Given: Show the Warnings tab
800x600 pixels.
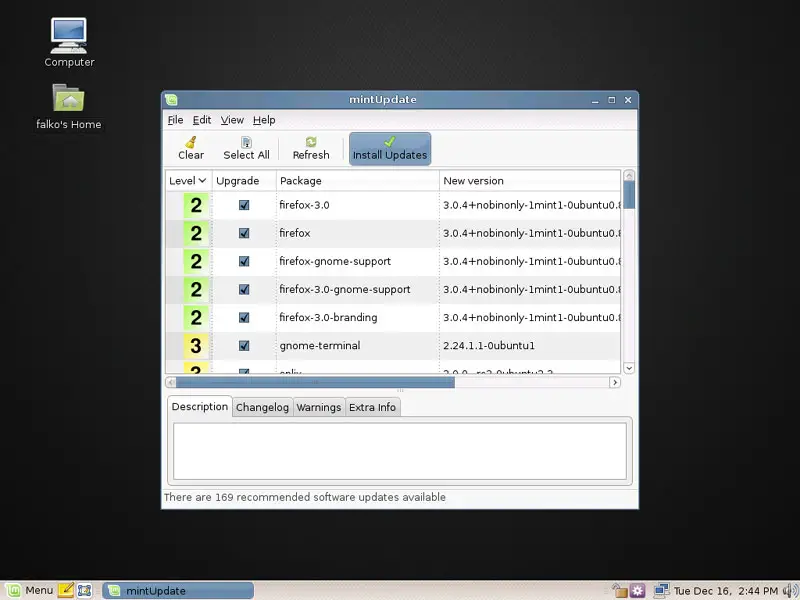Looking at the screenshot, I should click(x=319, y=407).
